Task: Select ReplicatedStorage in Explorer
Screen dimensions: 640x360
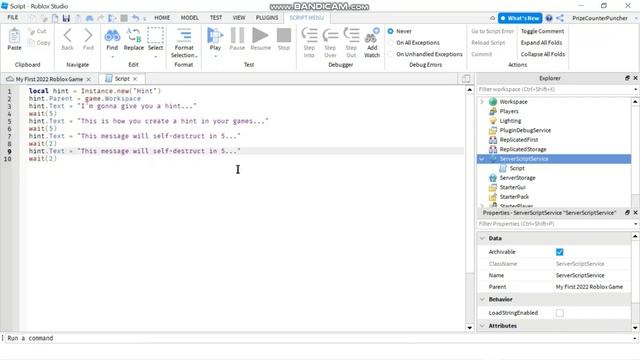Action: point(523,149)
